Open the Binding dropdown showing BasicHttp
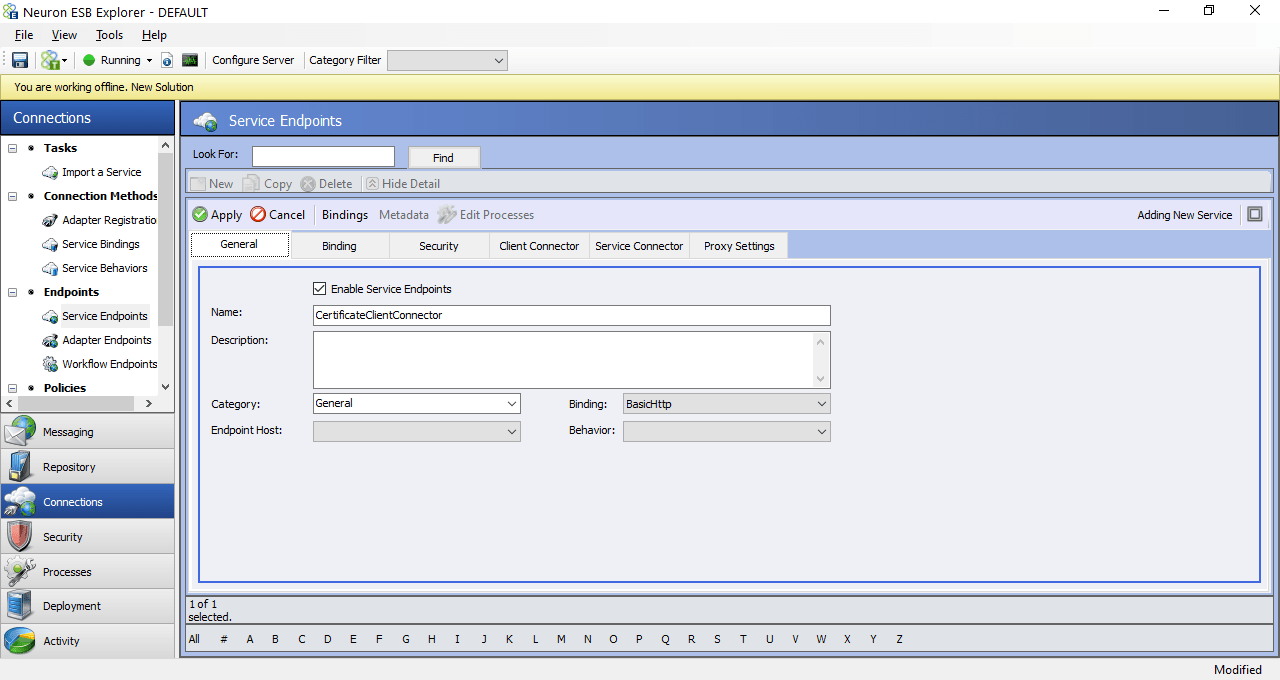This screenshot has height=680, width=1280. click(x=727, y=404)
